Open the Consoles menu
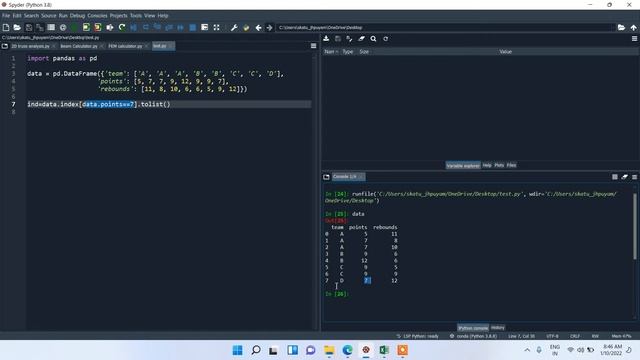Viewport: 640px width, 360px height. coord(97,16)
